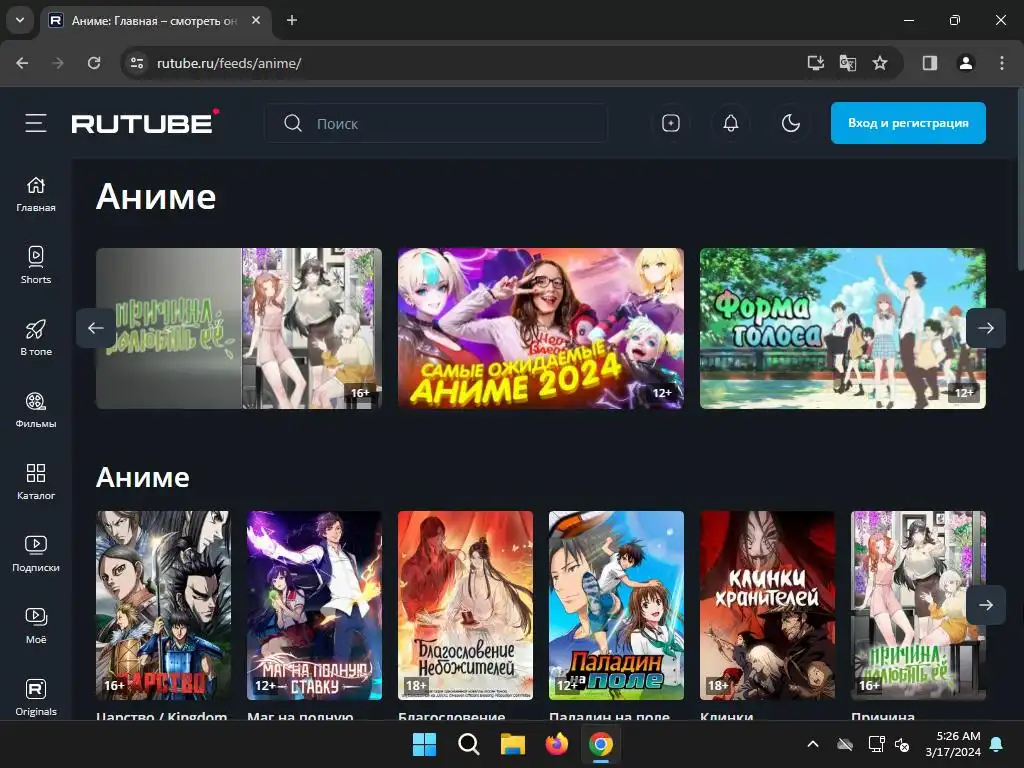
Task: Click the address bar URL
Action: 229,63
